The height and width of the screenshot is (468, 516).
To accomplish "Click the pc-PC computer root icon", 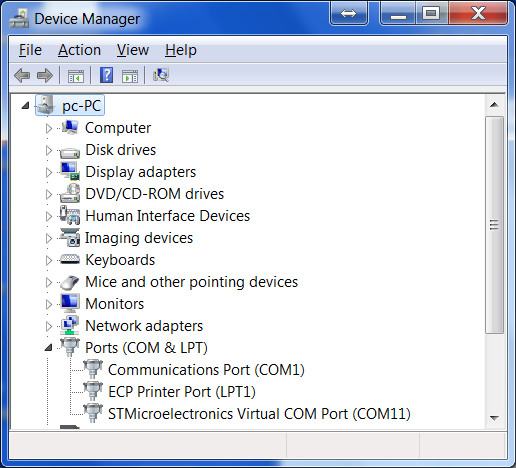I will point(46,105).
